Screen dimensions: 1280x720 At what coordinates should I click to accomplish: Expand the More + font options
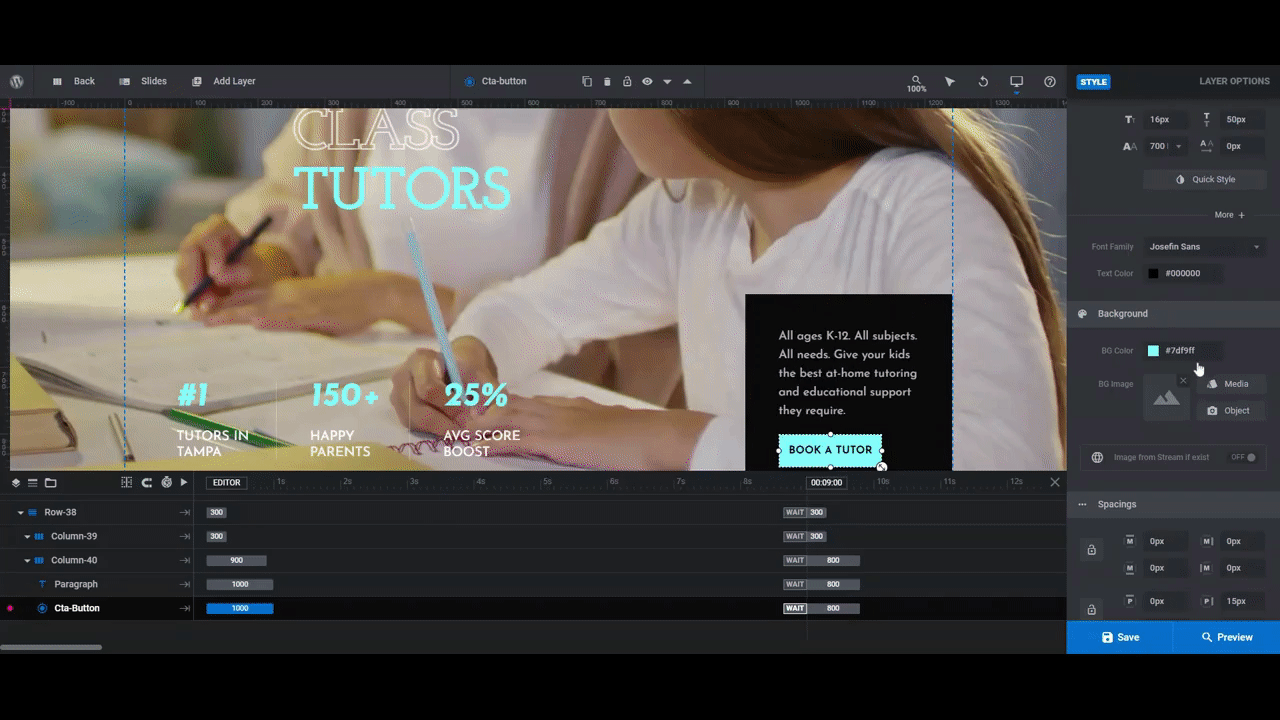(1229, 215)
